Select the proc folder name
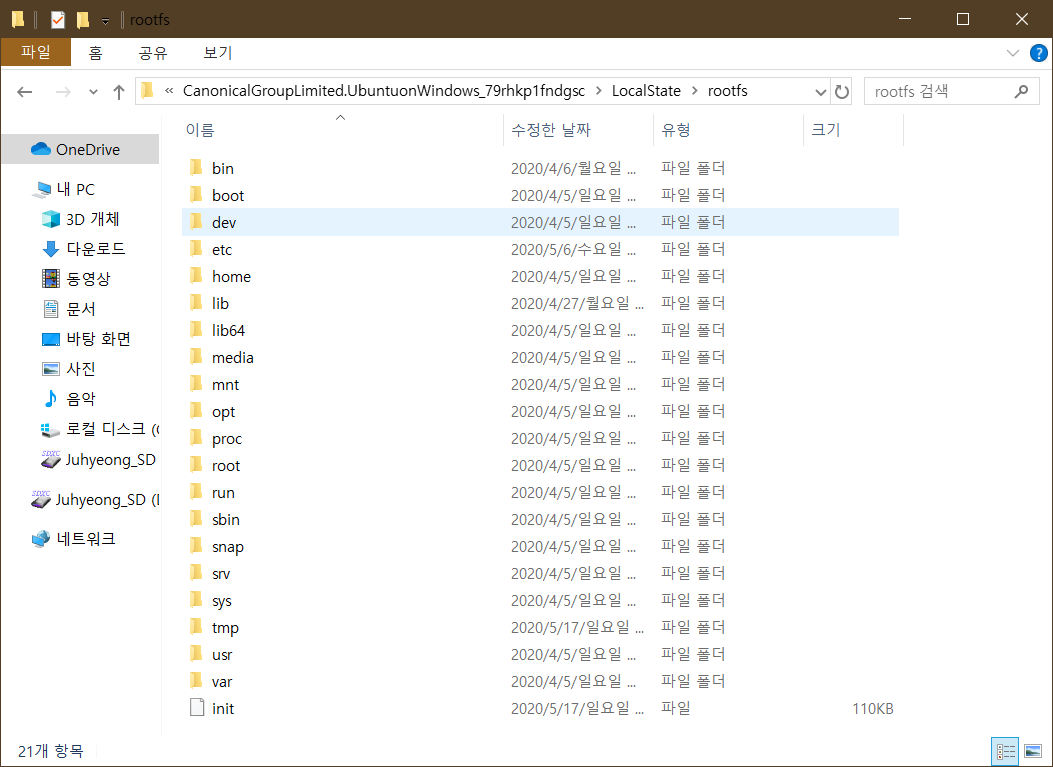Screen dimensions: 1053x767 226,439
